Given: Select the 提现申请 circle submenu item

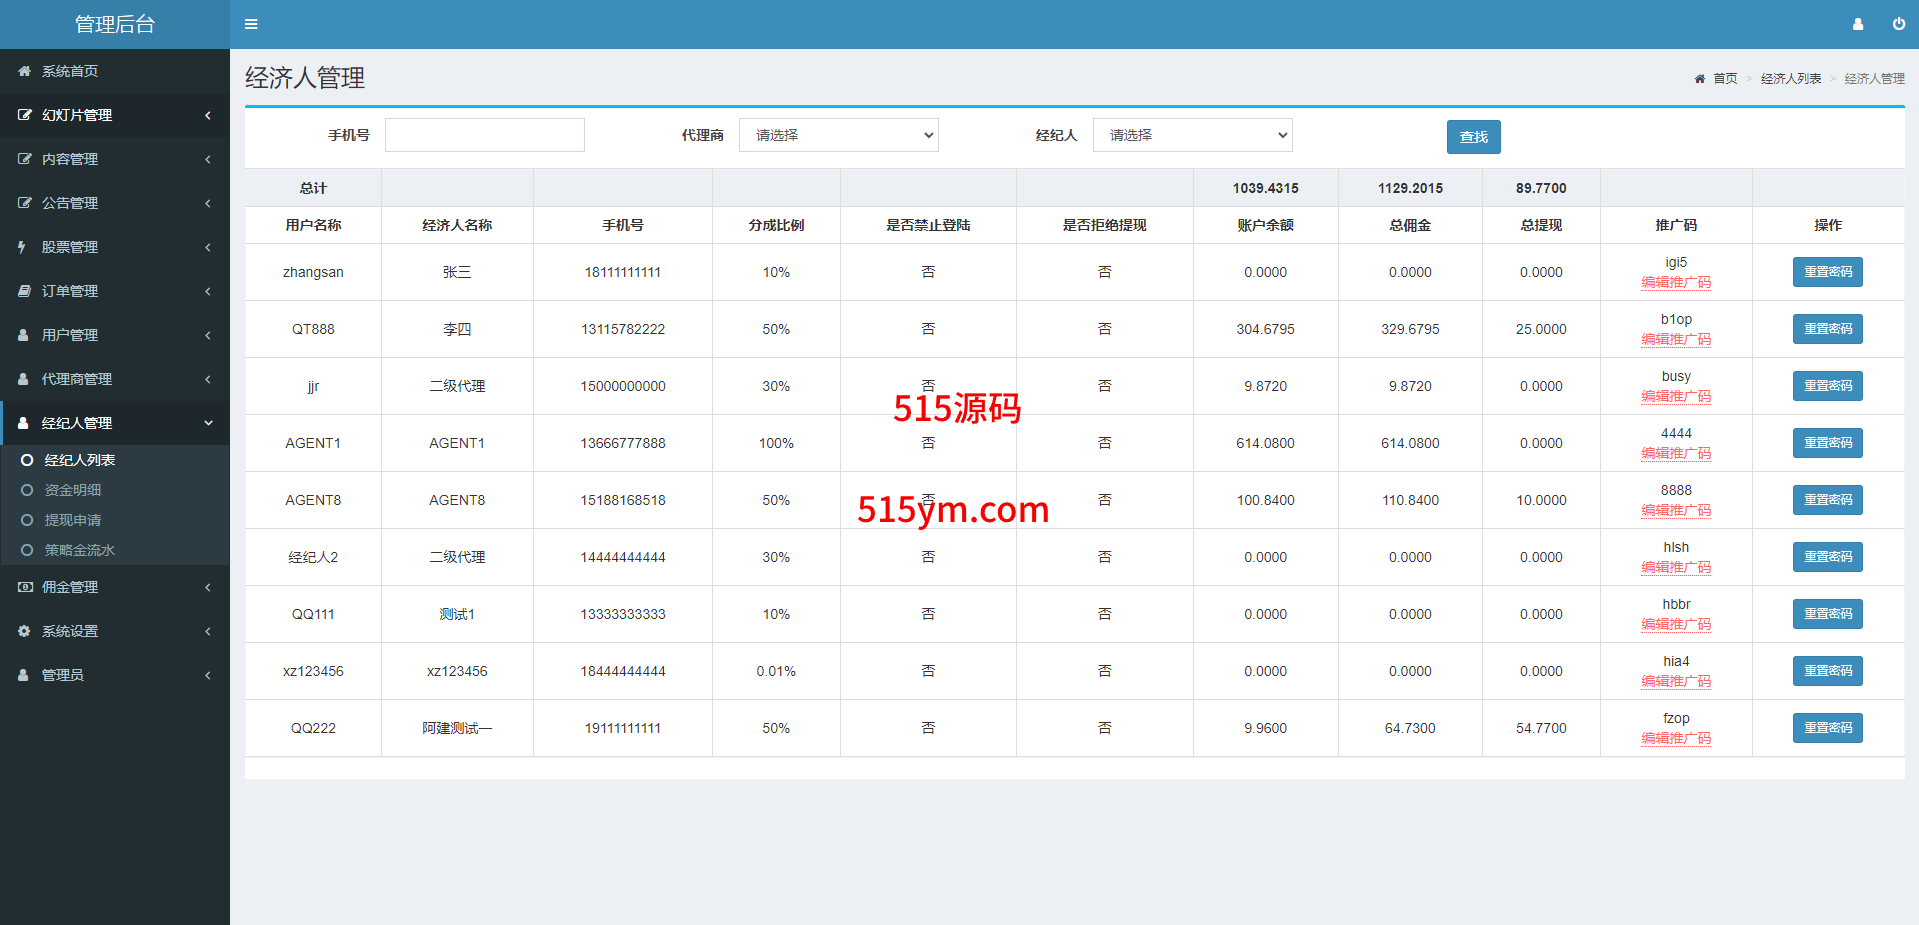Looking at the screenshot, I should 72,520.
